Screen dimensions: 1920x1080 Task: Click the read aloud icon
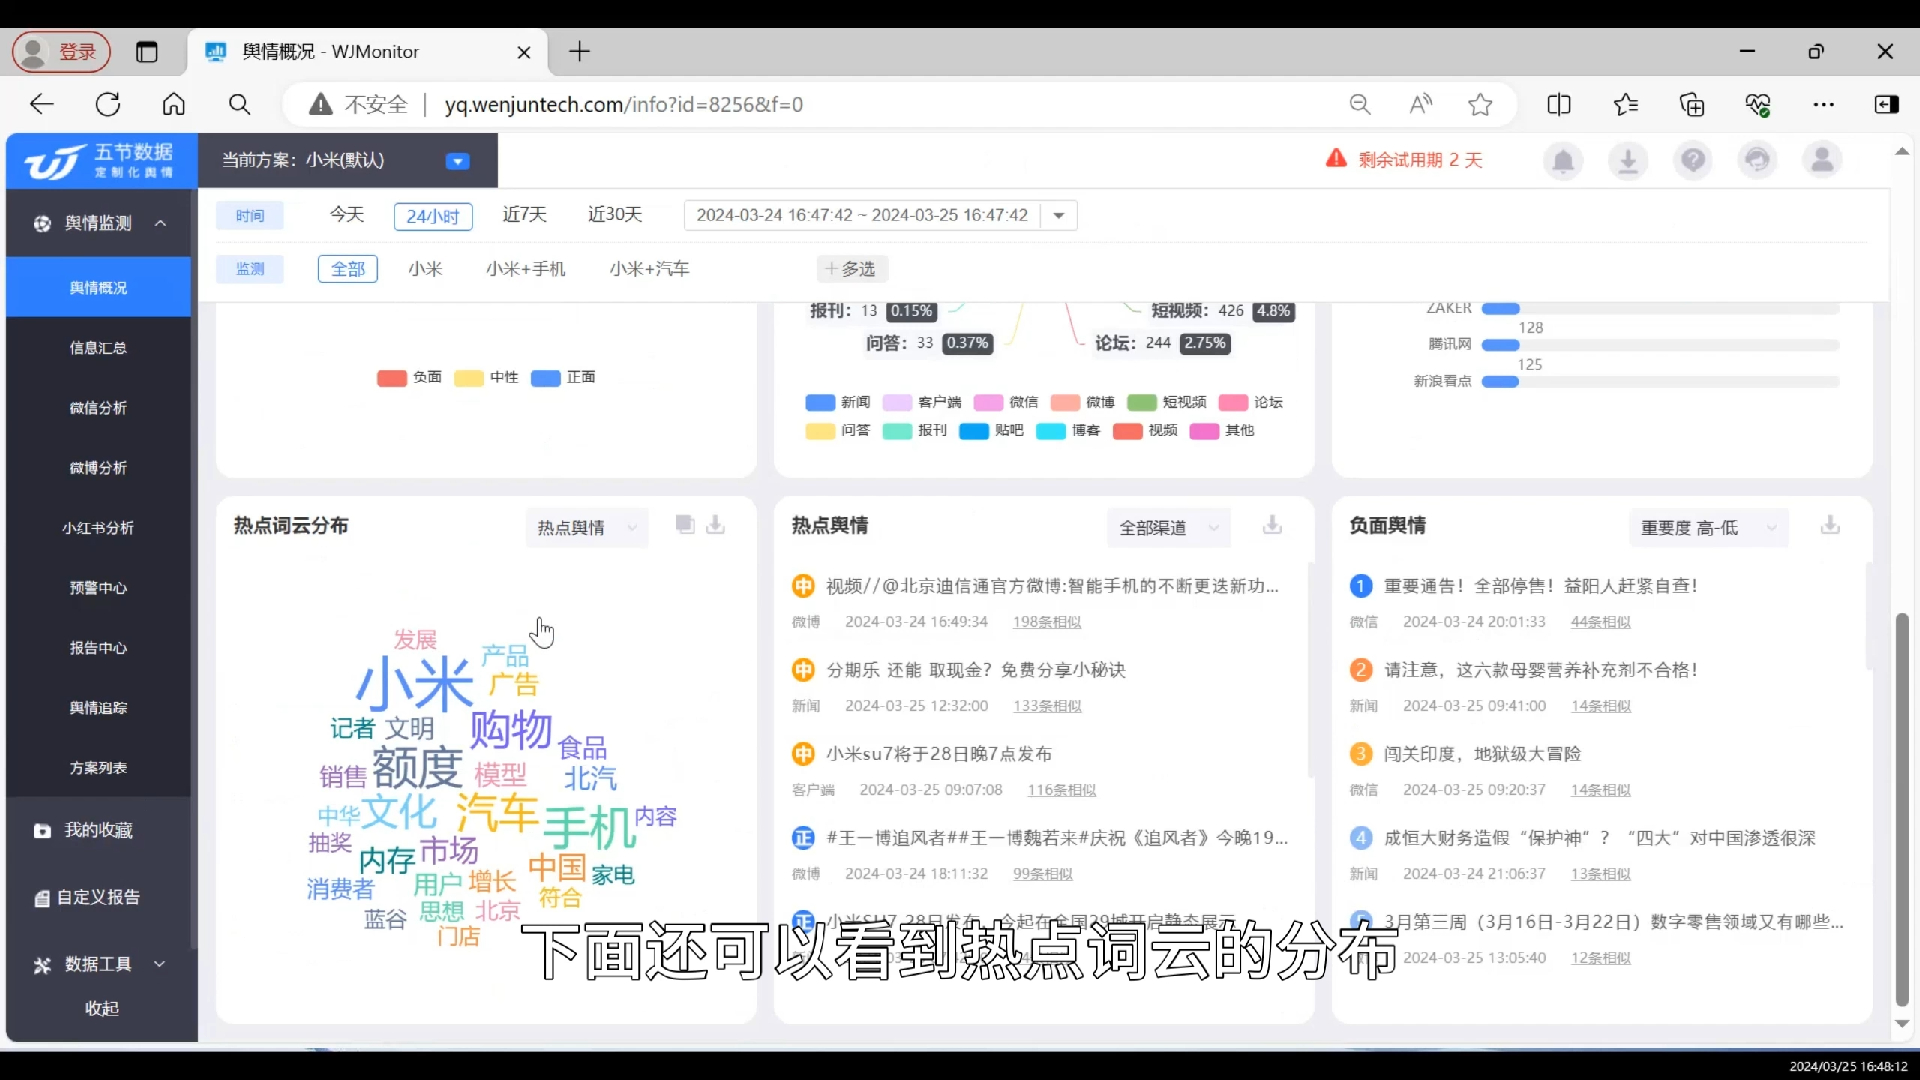click(1420, 104)
